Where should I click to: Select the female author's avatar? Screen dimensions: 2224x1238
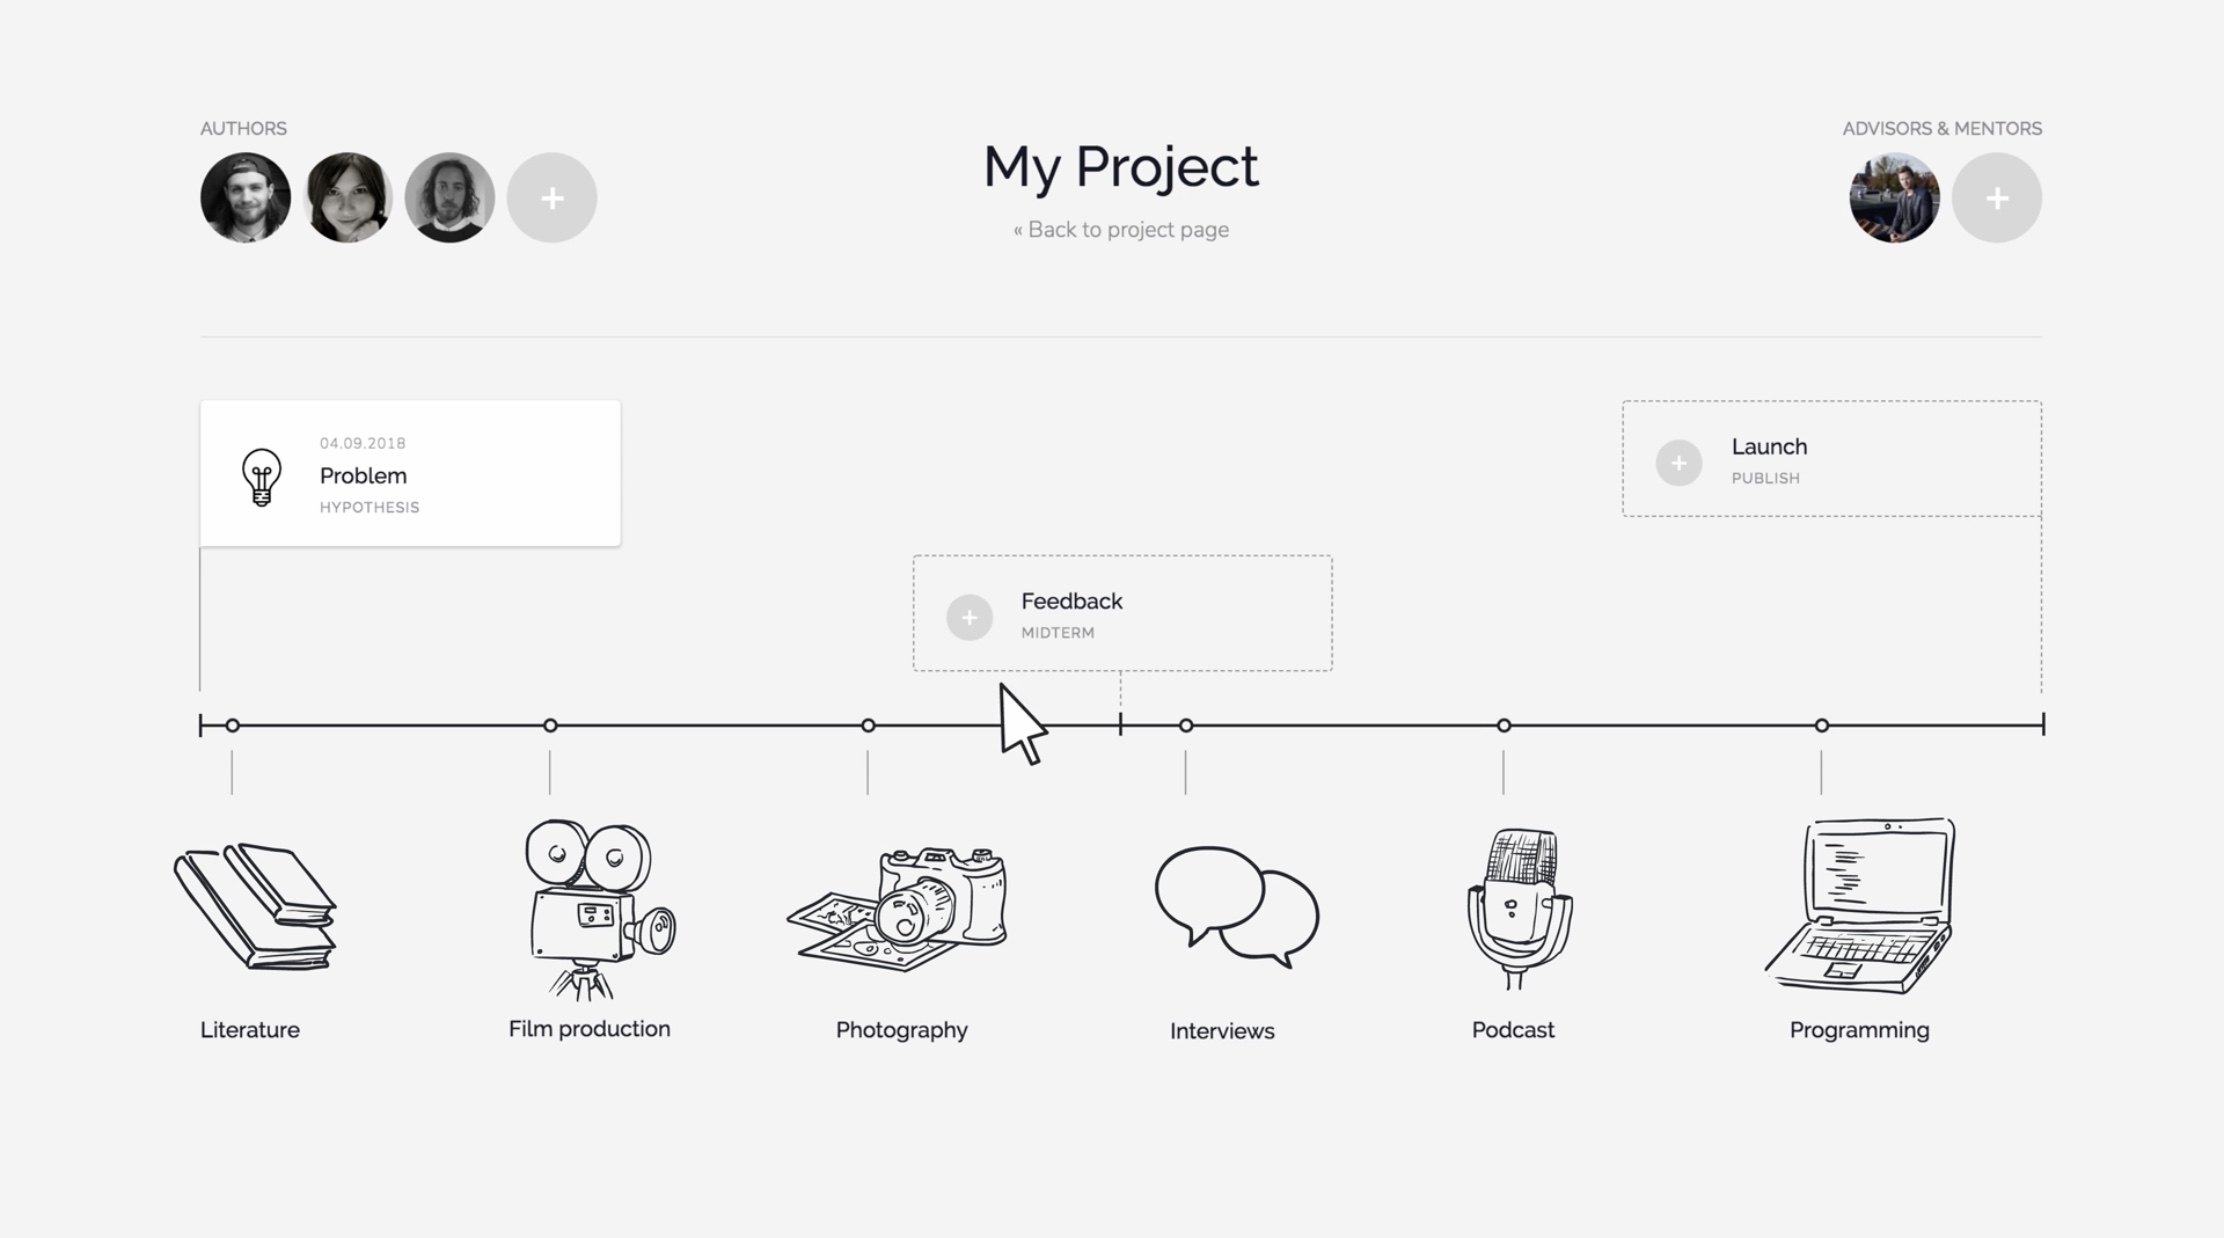(348, 198)
